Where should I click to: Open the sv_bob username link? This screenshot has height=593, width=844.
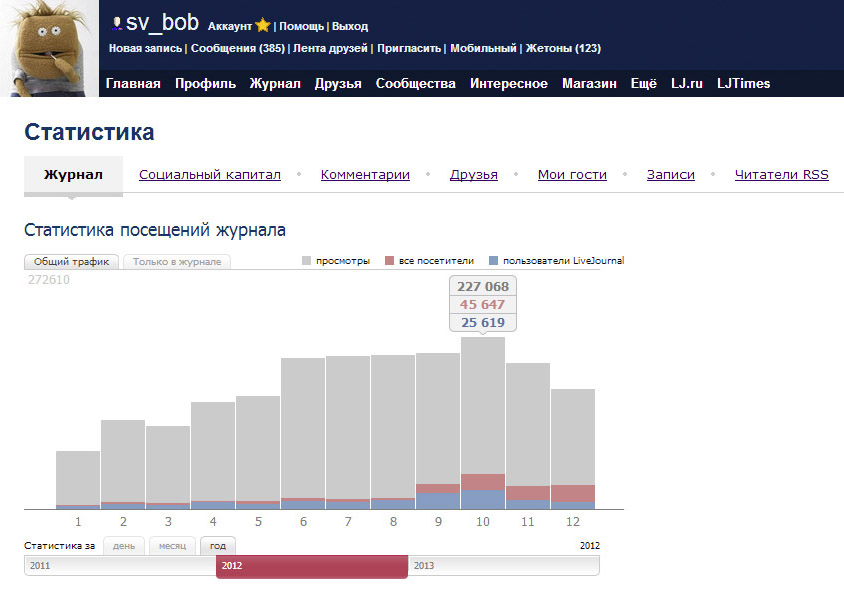[162, 23]
